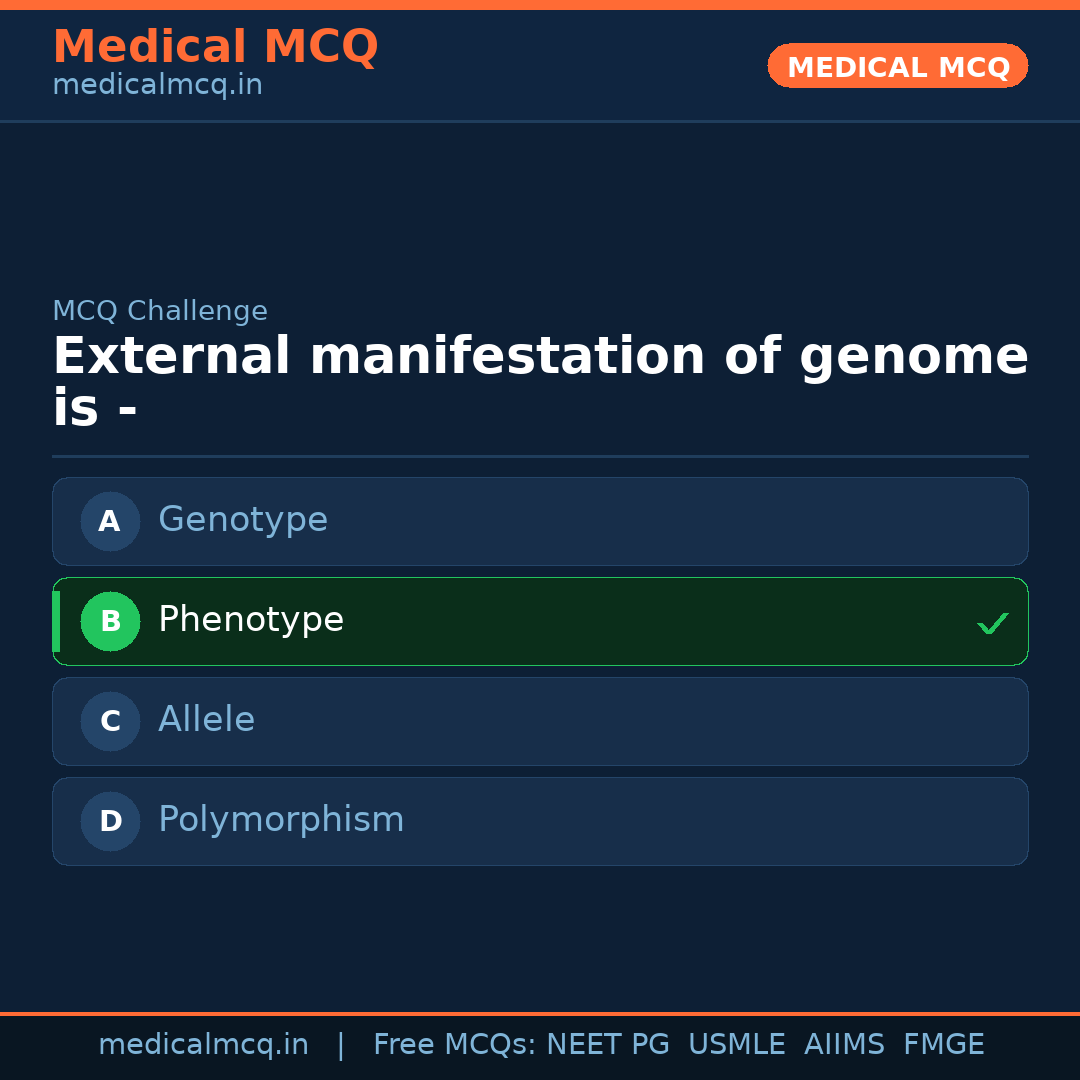Click the Medical MCQ orange title

pos(215,47)
